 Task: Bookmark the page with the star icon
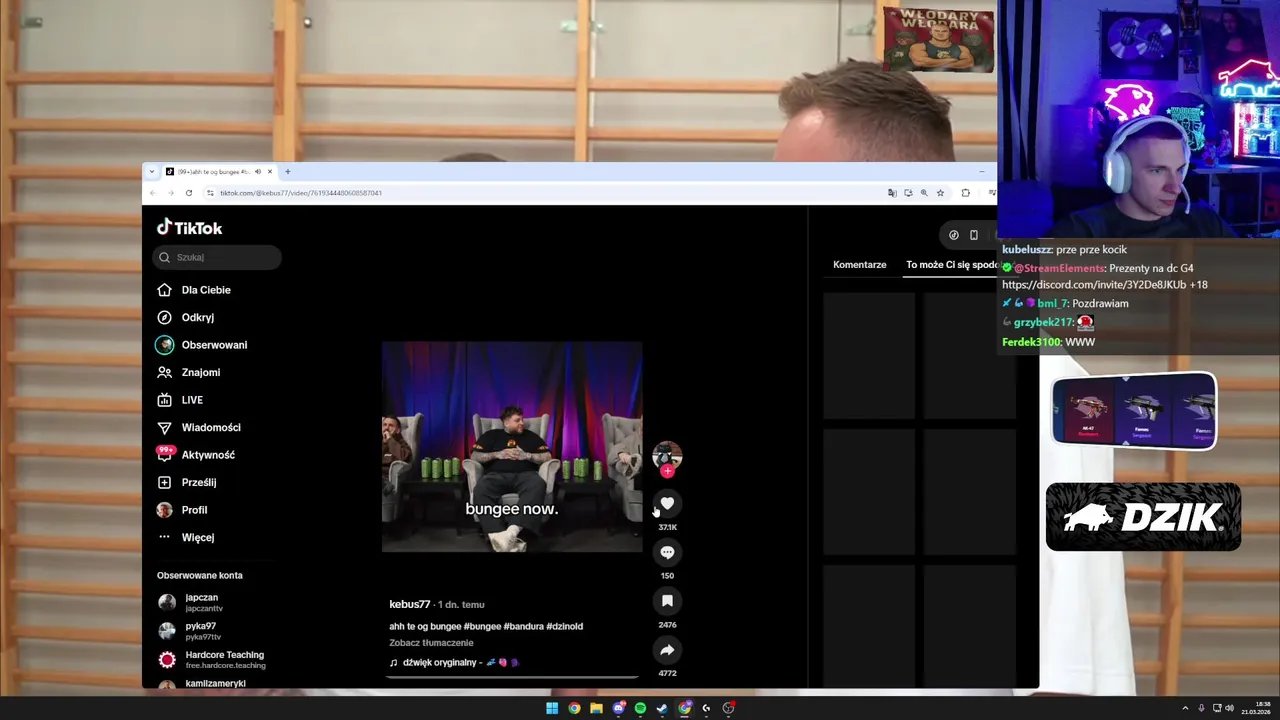point(940,193)
